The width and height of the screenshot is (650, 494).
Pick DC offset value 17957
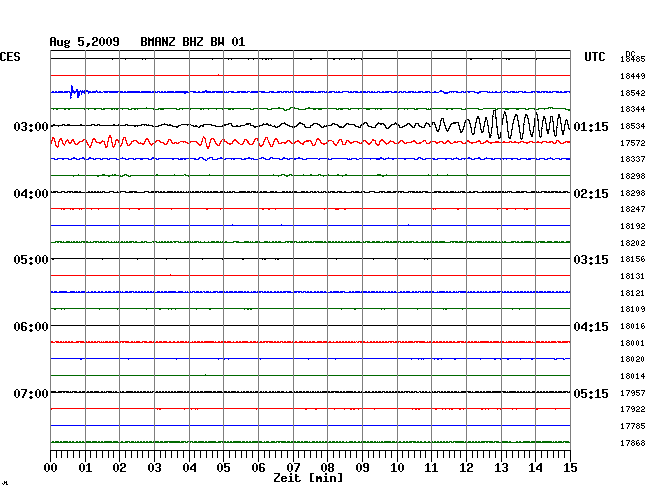pyautogui.click(x=633, y=393)
